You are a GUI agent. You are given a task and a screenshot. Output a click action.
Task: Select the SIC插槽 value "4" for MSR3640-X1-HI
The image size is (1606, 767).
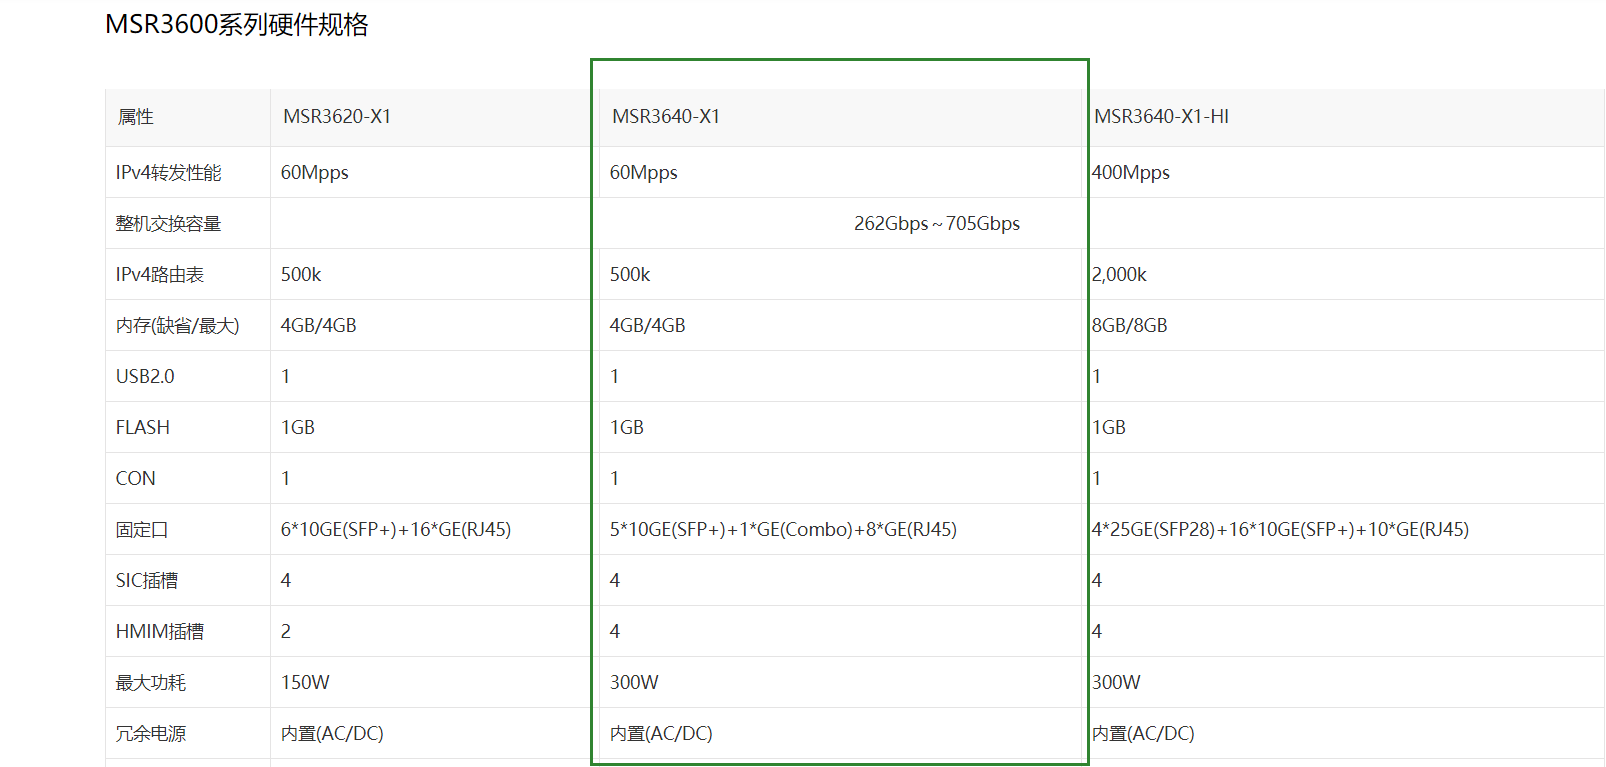[x=1097, y=581]
